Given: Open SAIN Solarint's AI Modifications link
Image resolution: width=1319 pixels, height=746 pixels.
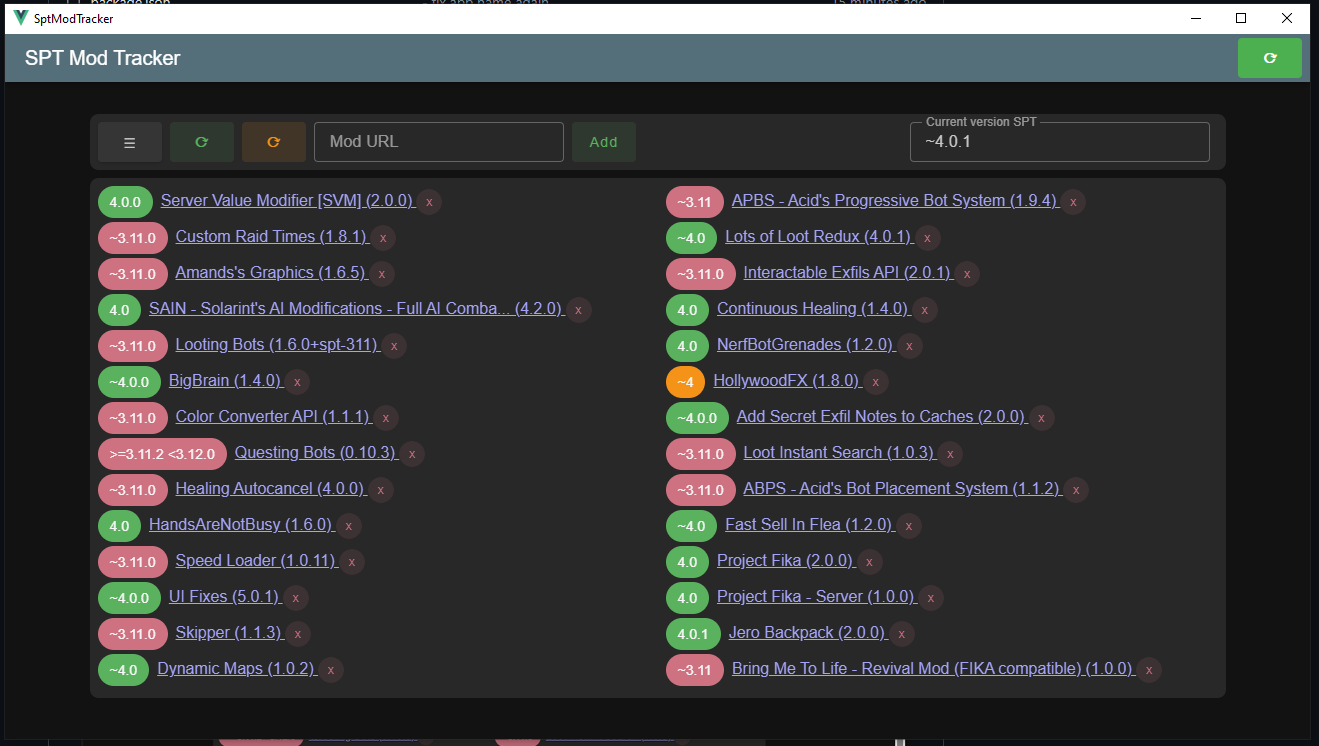Looking at the screenshot, I should tap(357, 308).
